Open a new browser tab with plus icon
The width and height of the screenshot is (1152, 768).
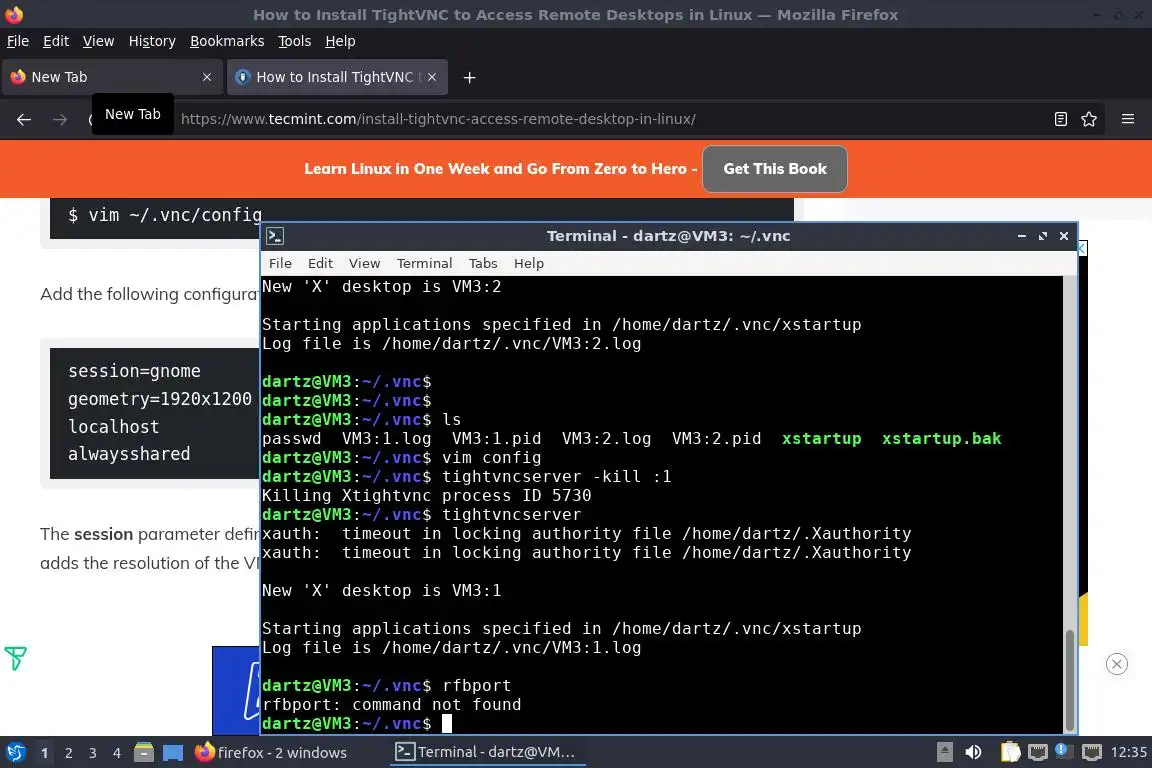(469, 77)
